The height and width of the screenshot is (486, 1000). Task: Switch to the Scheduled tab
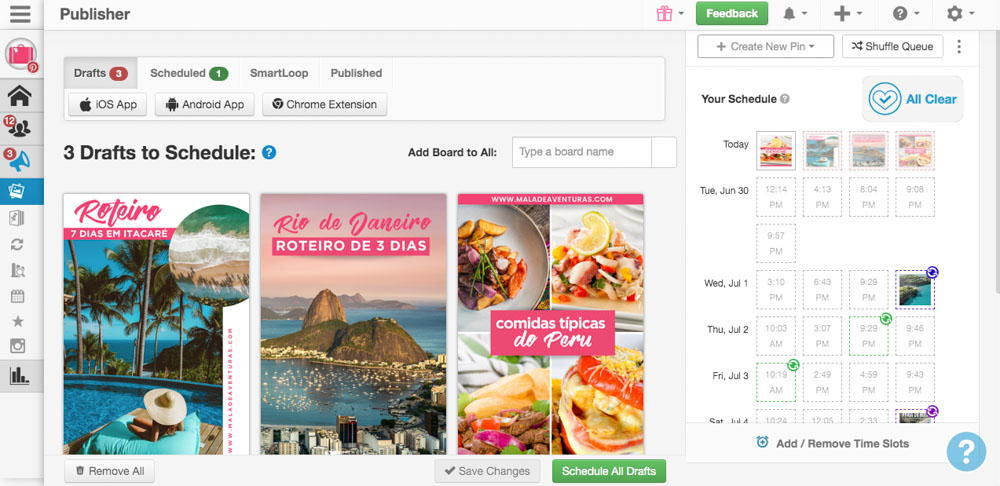[x=189, y=73]
